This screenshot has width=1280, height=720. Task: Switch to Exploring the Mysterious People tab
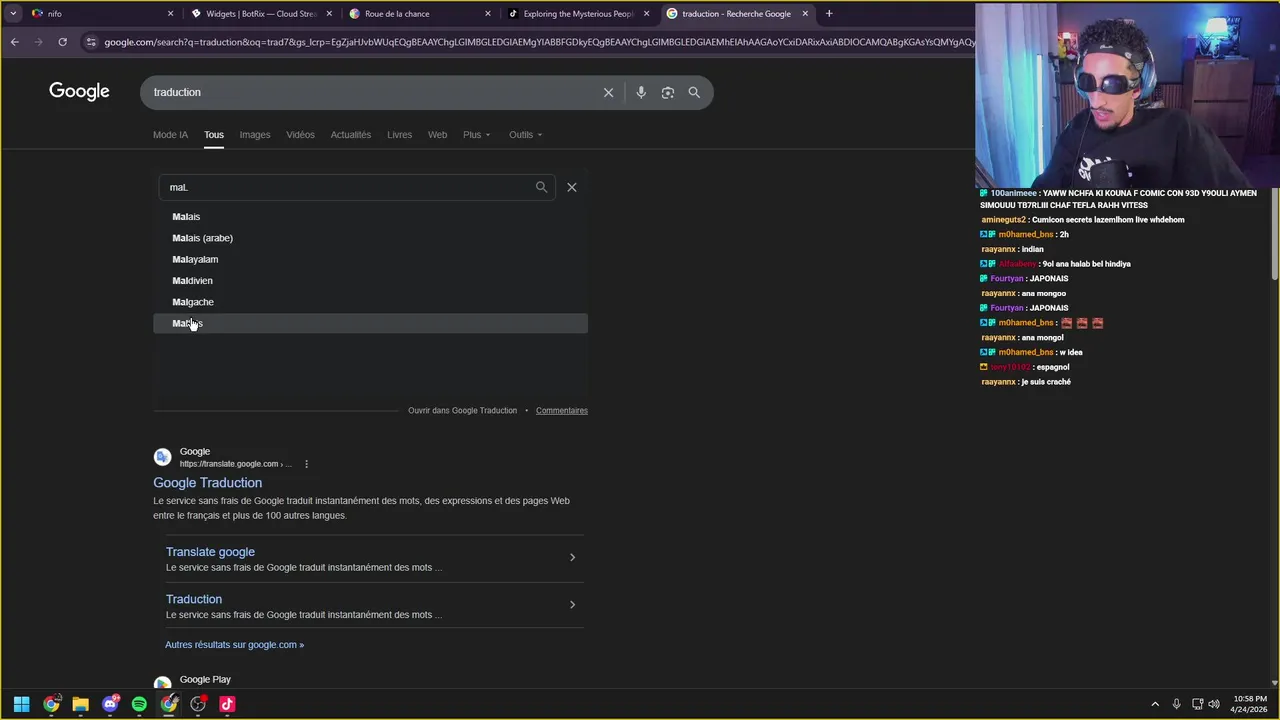577,14
